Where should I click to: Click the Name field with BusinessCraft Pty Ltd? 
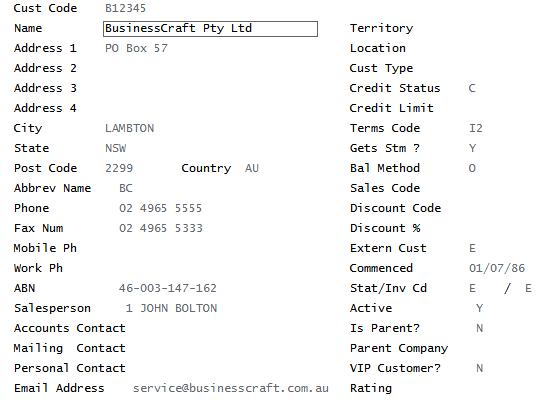click(210, 29)
